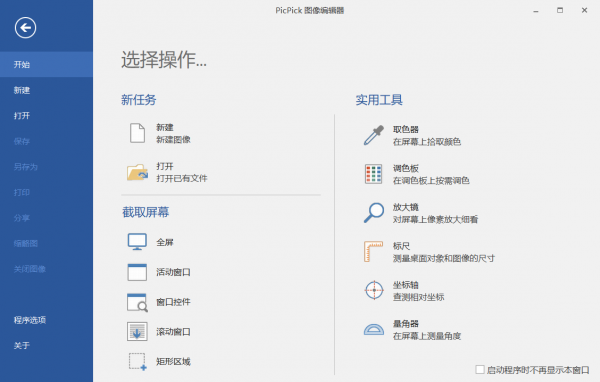Image resolution: width=600 pixels, height=382 pixels.
Task: Open existing file via folder icon (打开)
Action: (137, 172)
